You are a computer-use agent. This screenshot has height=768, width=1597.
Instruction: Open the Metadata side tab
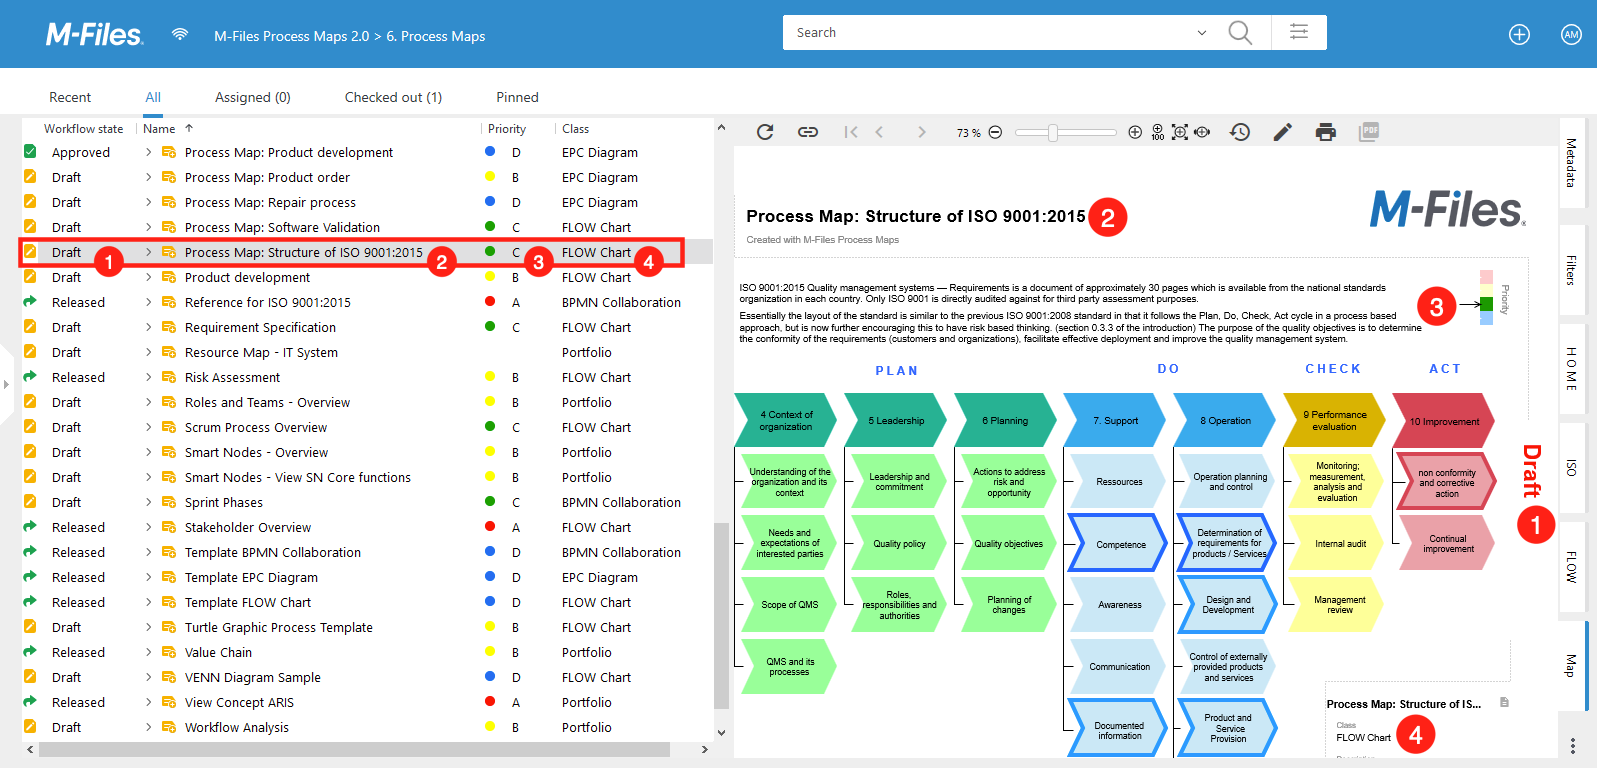coord(1571,163)
